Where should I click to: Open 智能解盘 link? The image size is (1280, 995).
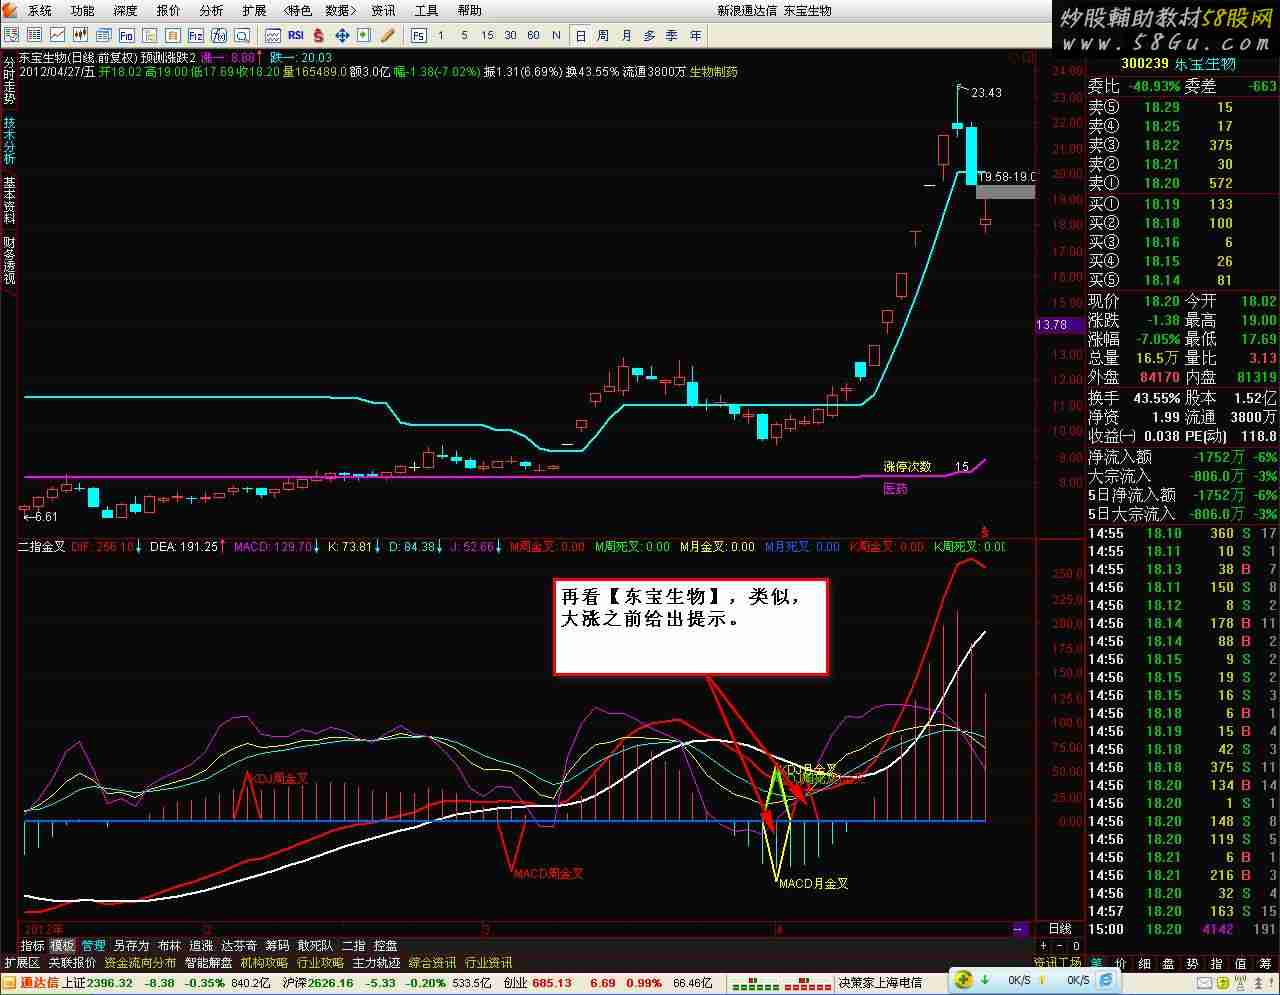pos(208,963)
